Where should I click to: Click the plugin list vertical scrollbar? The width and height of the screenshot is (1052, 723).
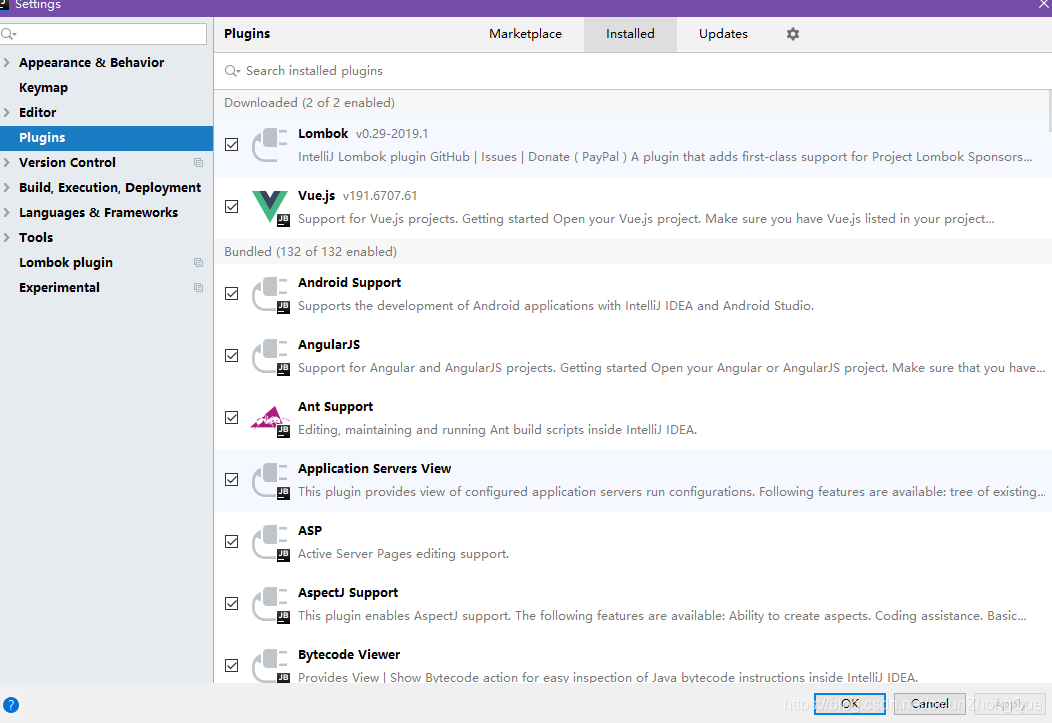[x=1049, y=112]
